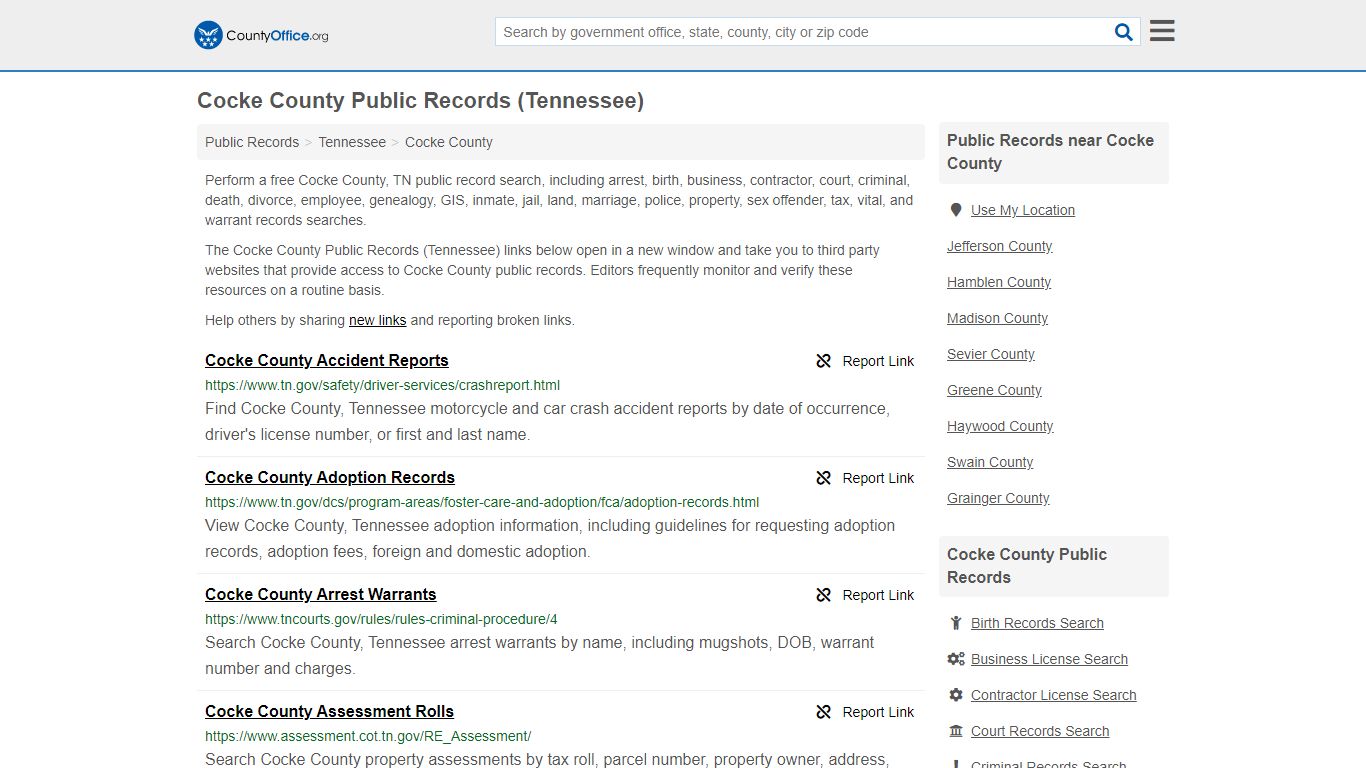
Task: Go to Grainger County records
Action: coord(998,498)
